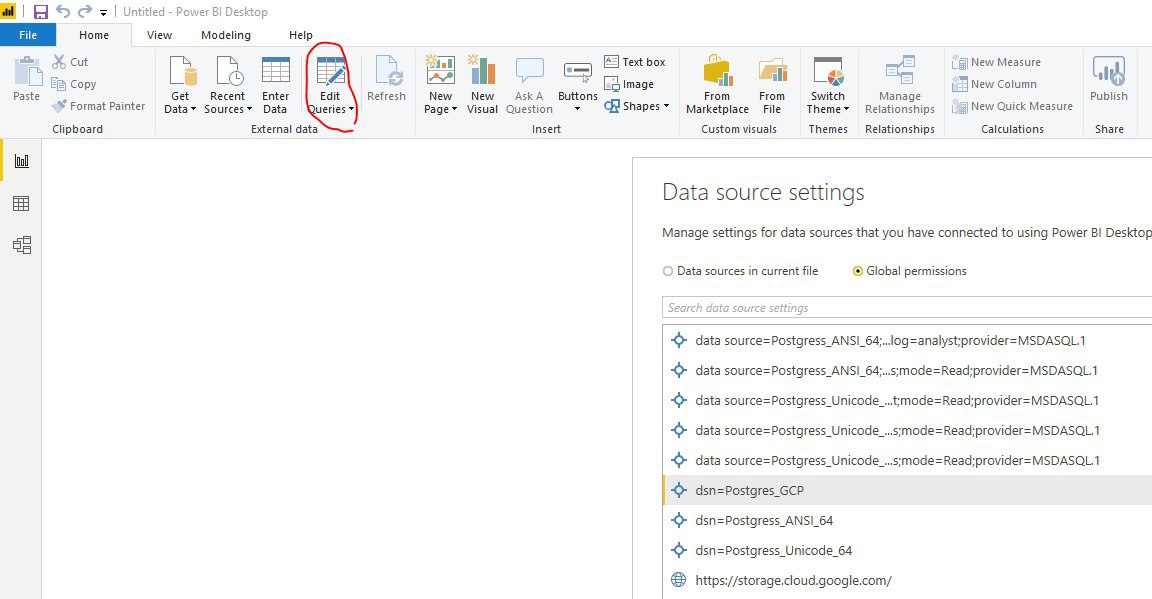
Task: Click the New Page icon
Action: [x=440, y=71]
